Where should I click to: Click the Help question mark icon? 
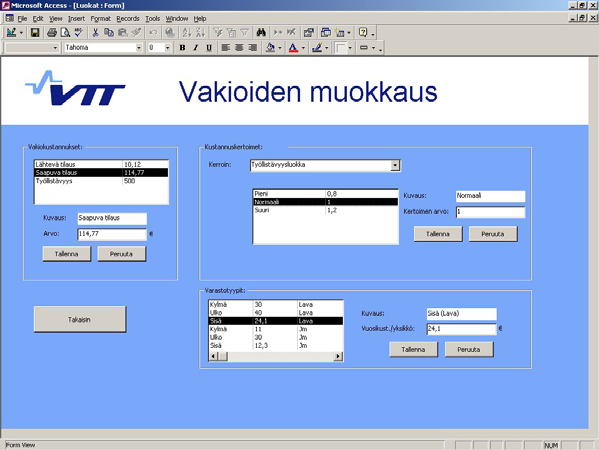click(x=363, y=32)
